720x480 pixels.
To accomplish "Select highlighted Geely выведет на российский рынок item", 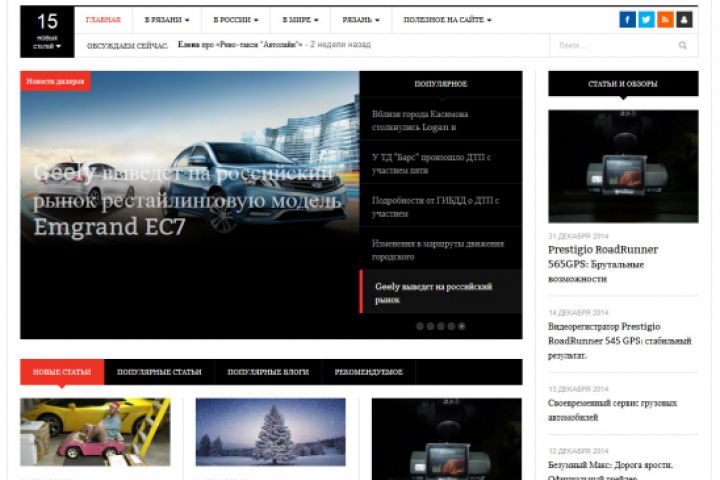I will [x=441, y=293].
